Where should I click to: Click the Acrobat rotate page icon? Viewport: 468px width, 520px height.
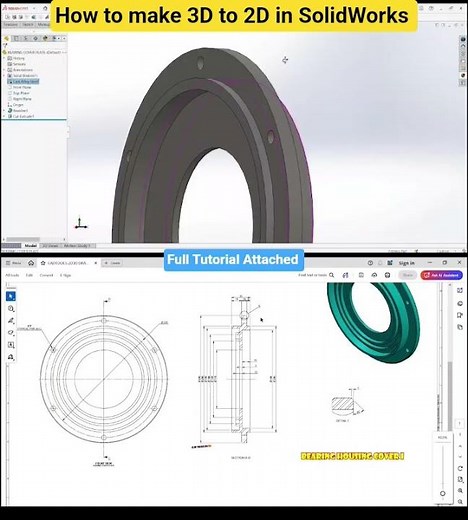pyautogui.click(x=460, y=468)
